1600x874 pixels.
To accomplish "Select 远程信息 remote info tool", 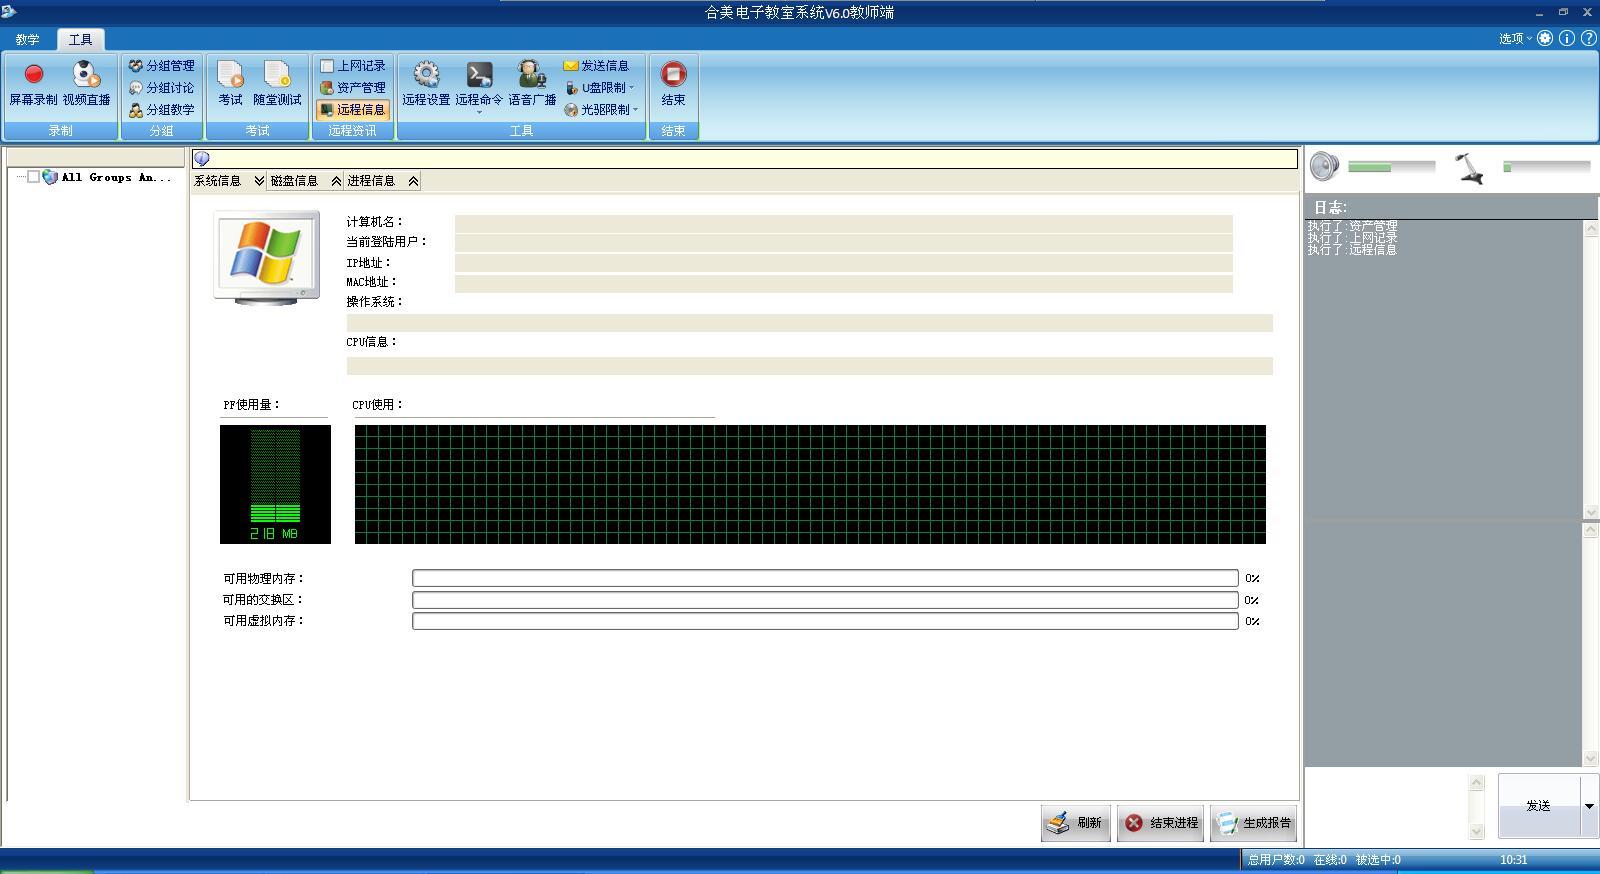I will (x=353, y=110).
